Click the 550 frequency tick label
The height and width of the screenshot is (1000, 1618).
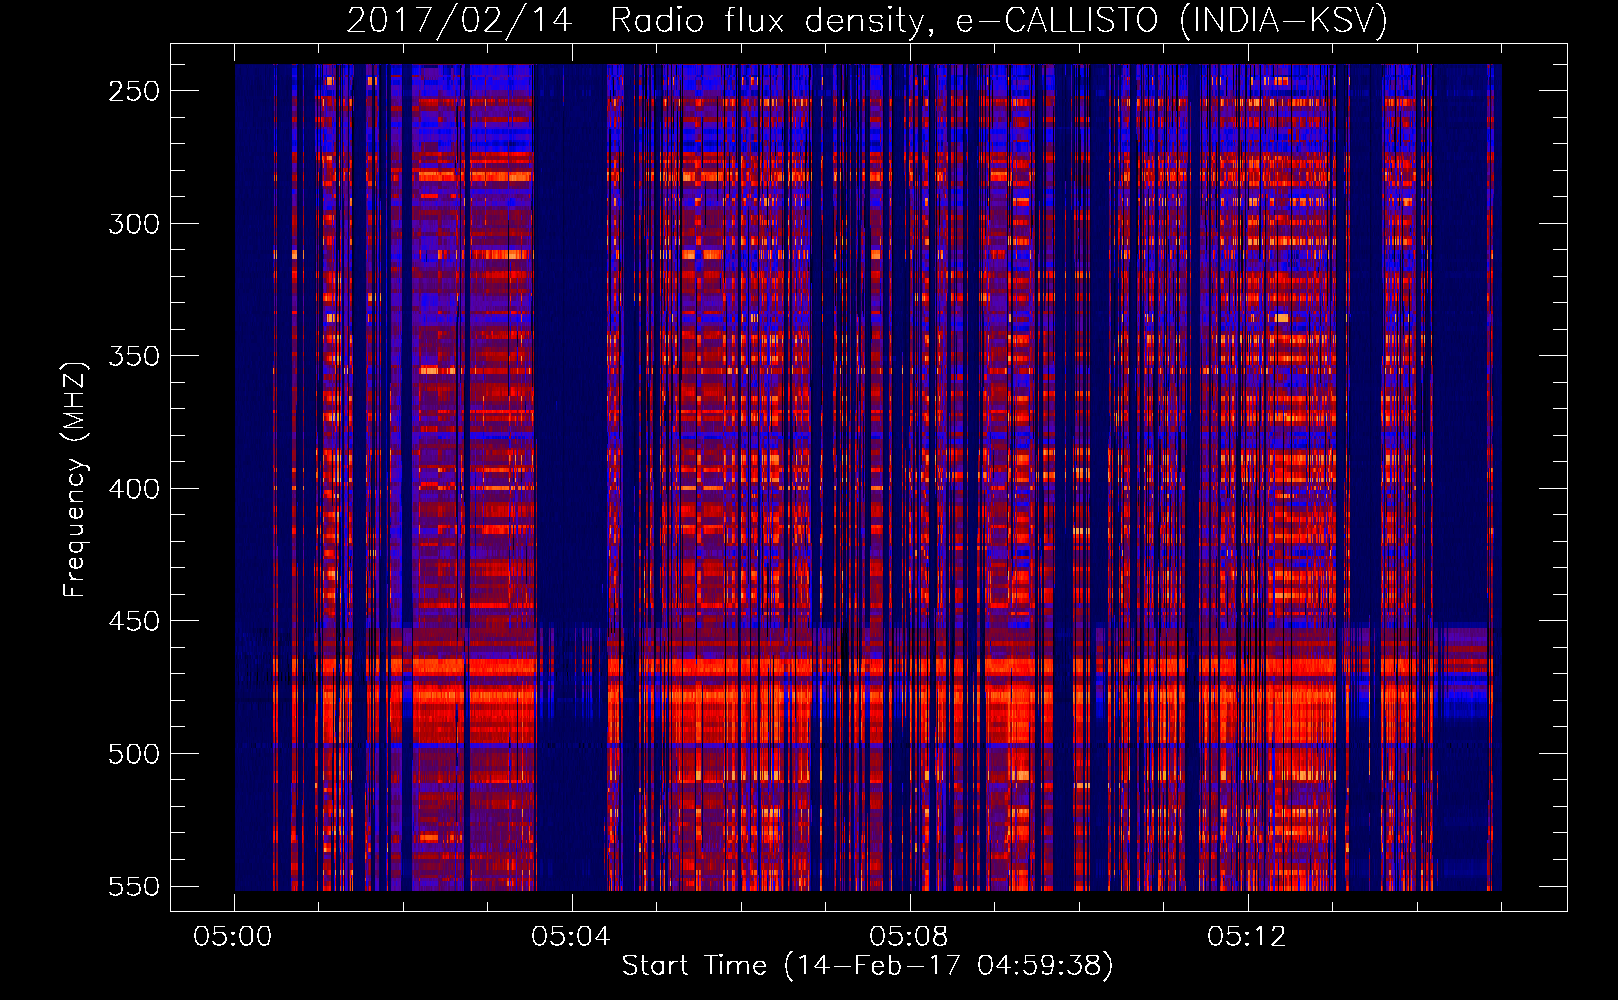(134, 886)
